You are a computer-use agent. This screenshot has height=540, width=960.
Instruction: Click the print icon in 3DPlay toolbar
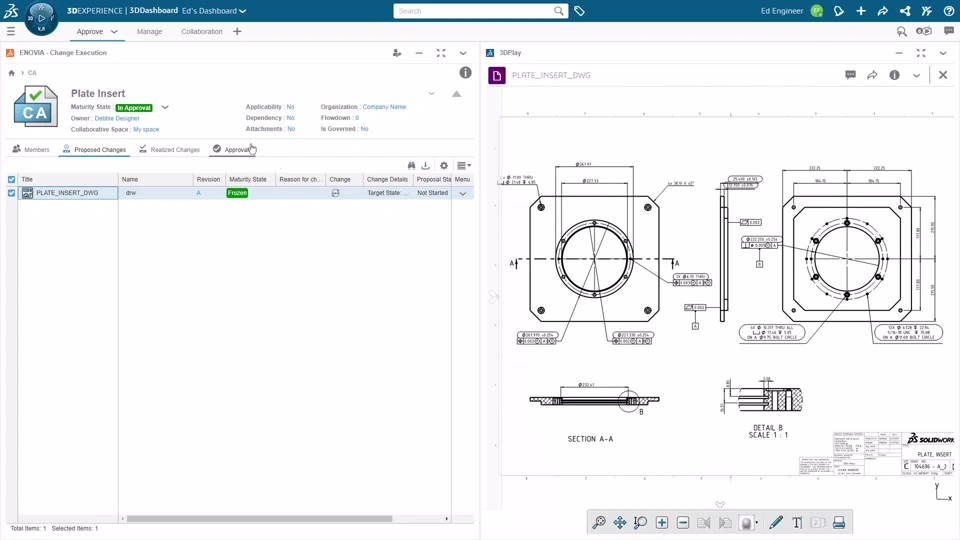coord(839,522)
